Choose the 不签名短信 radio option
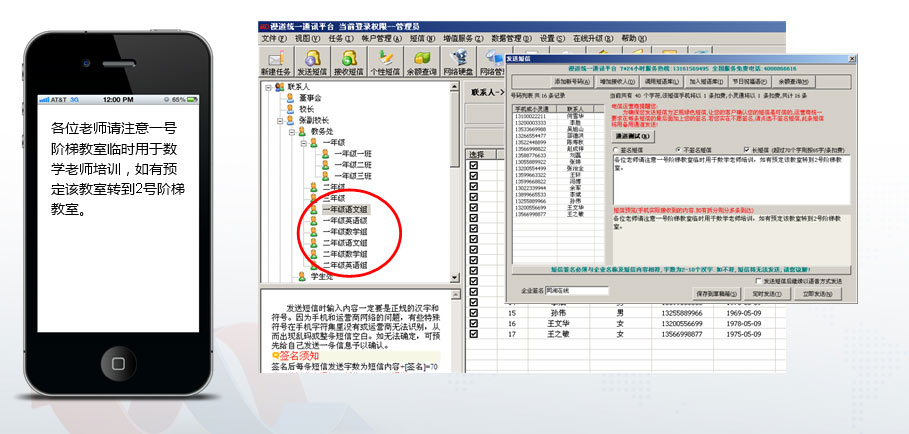This screenshot has width=909, height=434. coord(680,150)
